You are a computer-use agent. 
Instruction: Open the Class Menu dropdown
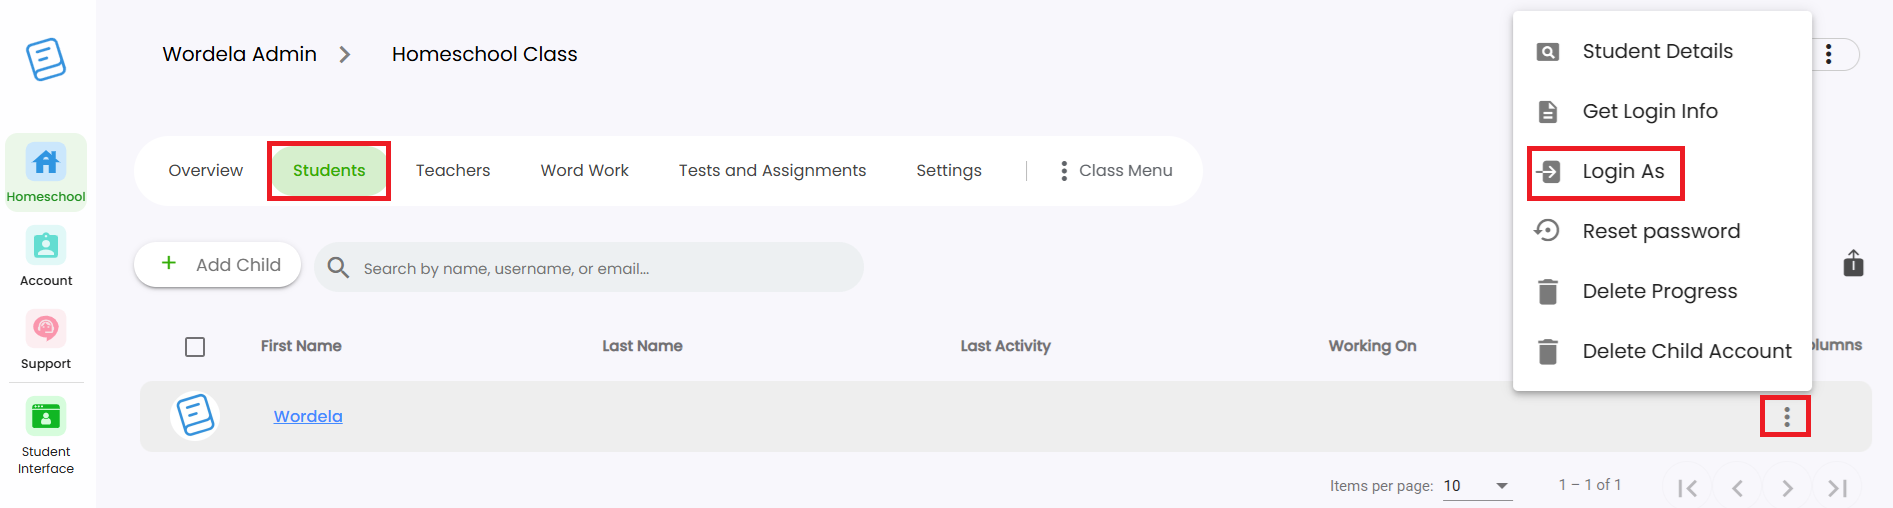click(x=1116, y=171)
